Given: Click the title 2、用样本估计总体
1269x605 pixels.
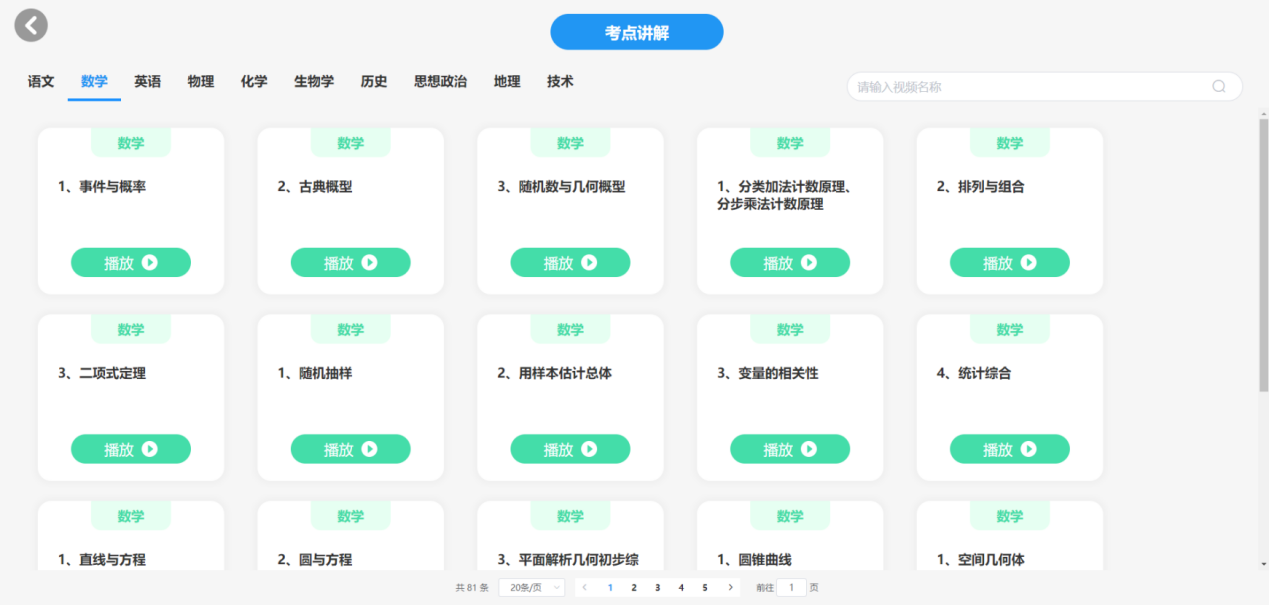Looking at the screenshot, I should 555,373.
